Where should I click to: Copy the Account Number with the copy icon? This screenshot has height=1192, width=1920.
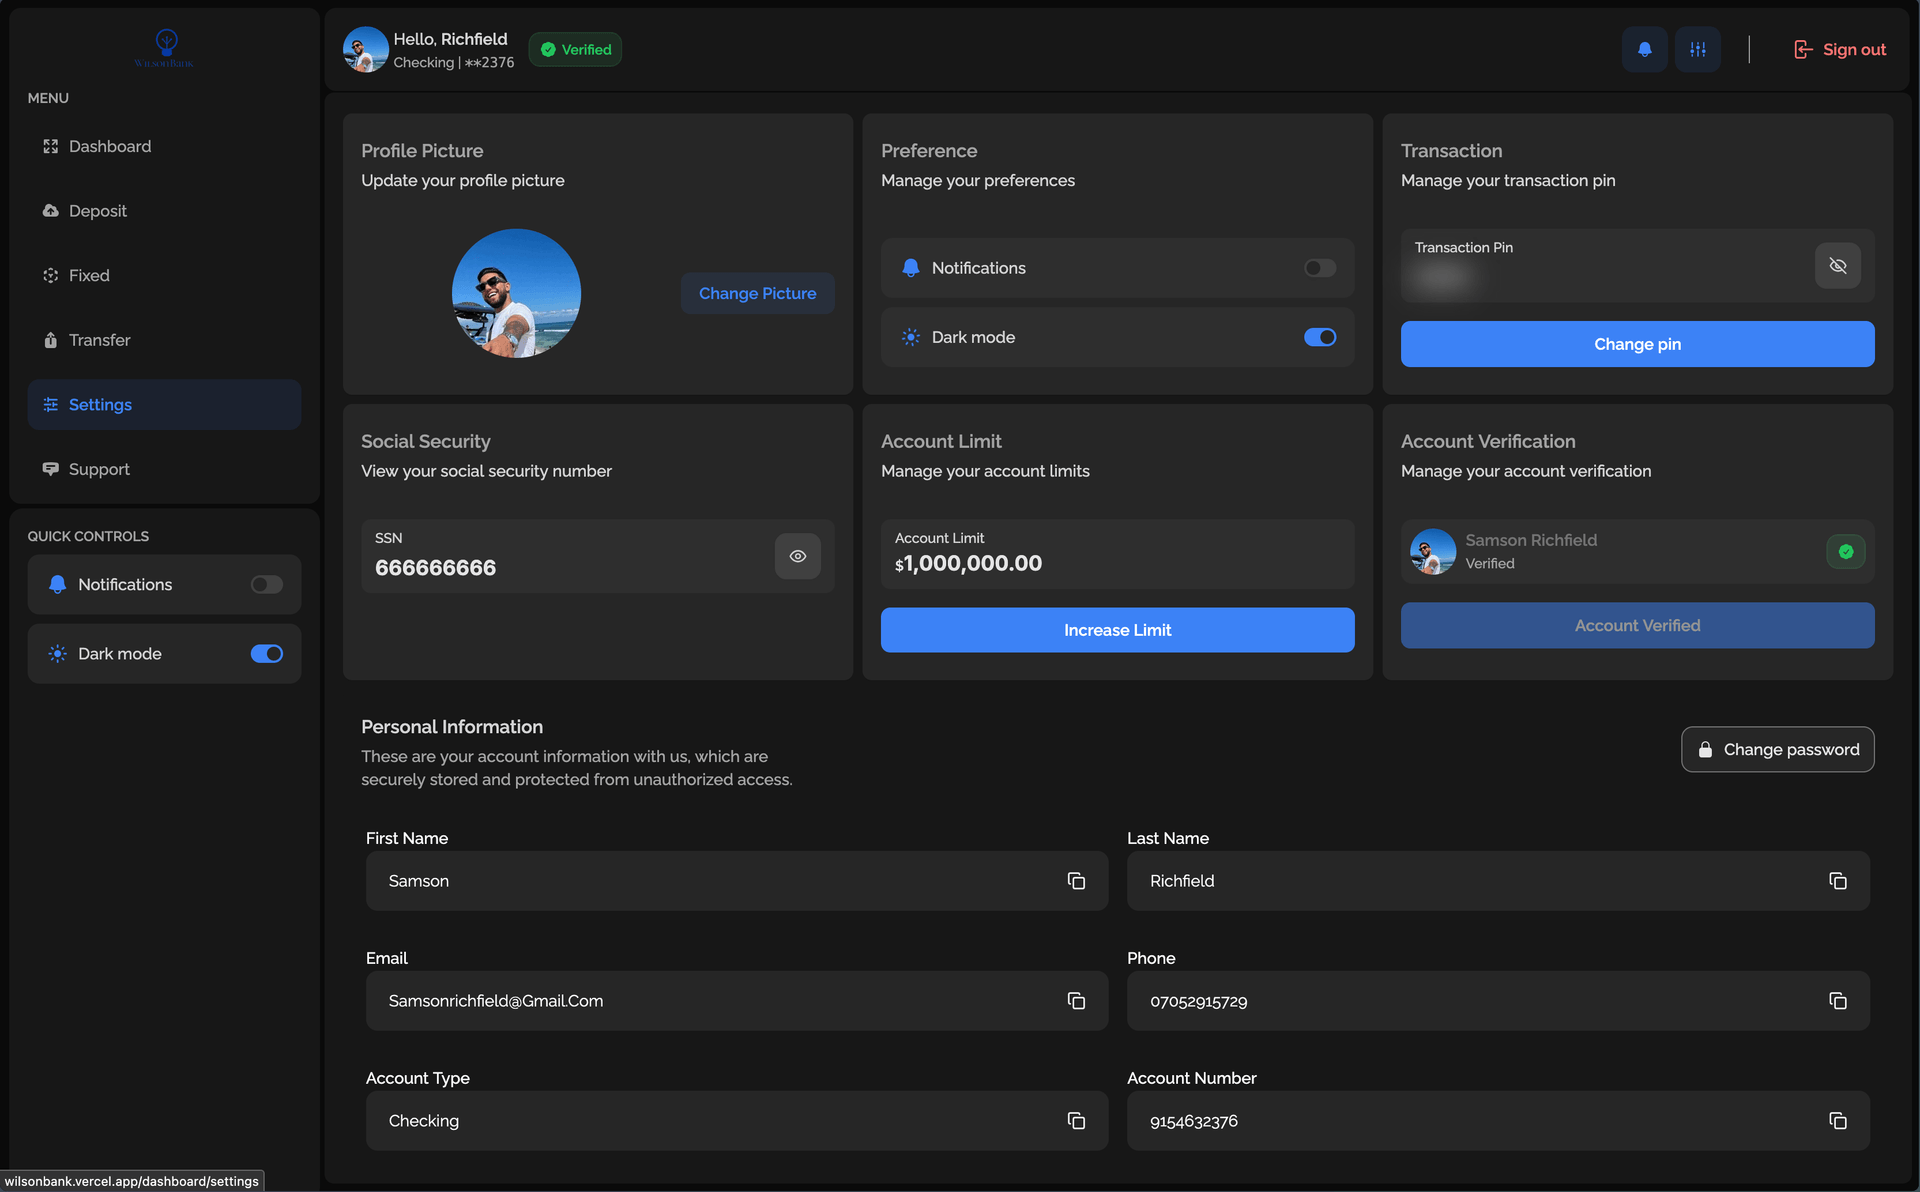pos(1838,1120)
